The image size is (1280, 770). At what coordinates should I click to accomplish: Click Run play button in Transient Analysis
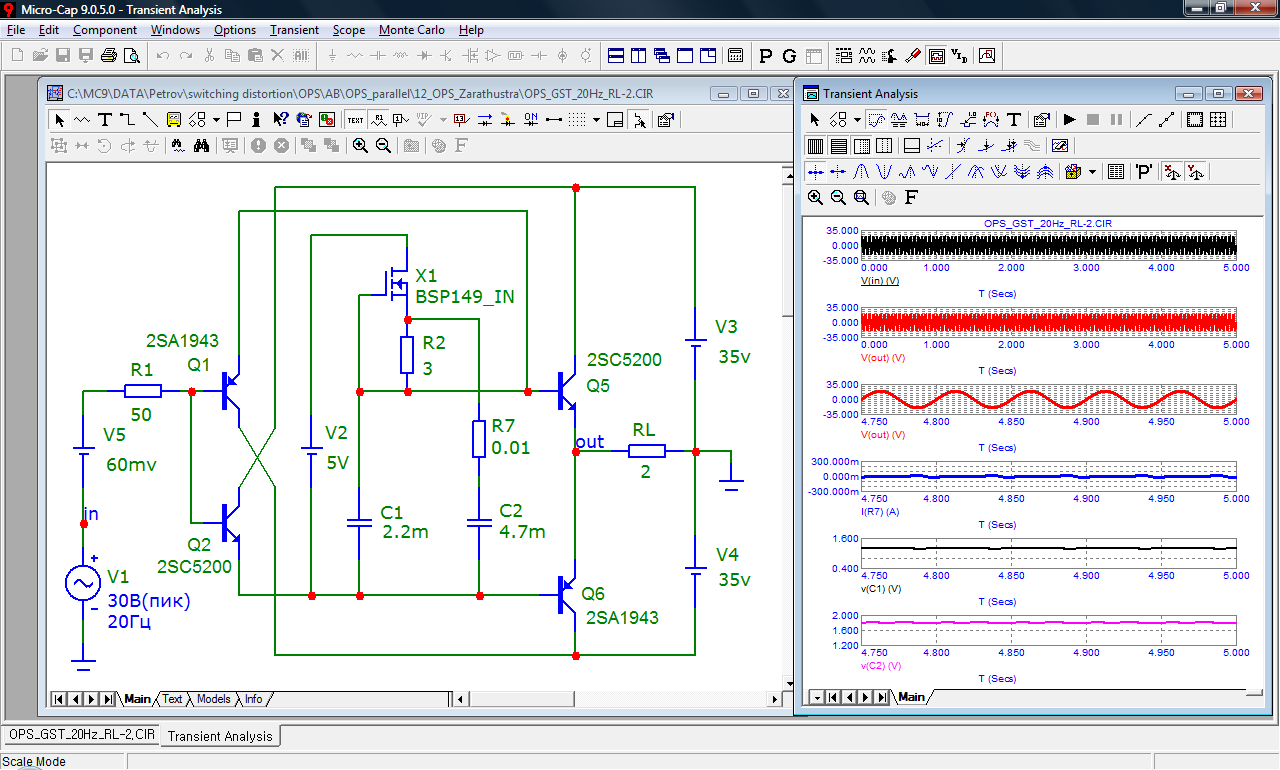pos(1069,120)
